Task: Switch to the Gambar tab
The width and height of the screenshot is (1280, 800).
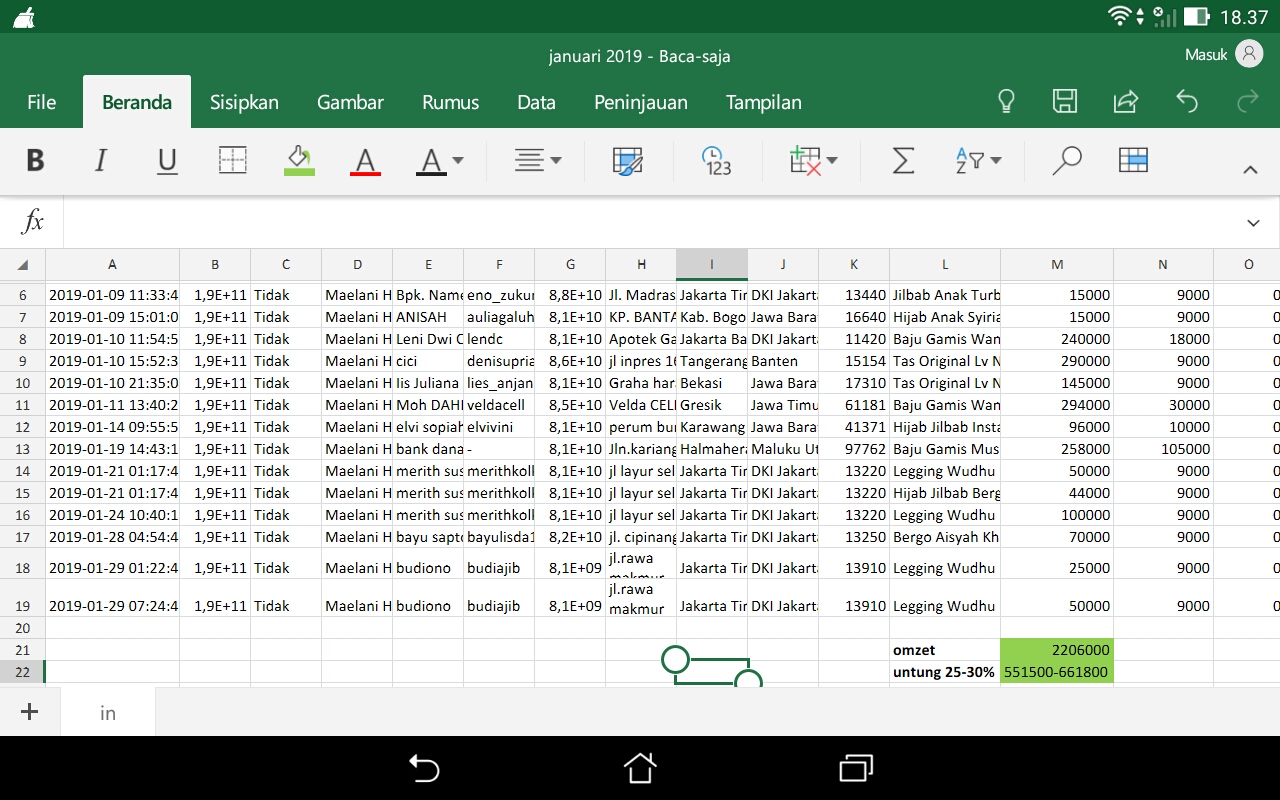Action: point(350,102)
